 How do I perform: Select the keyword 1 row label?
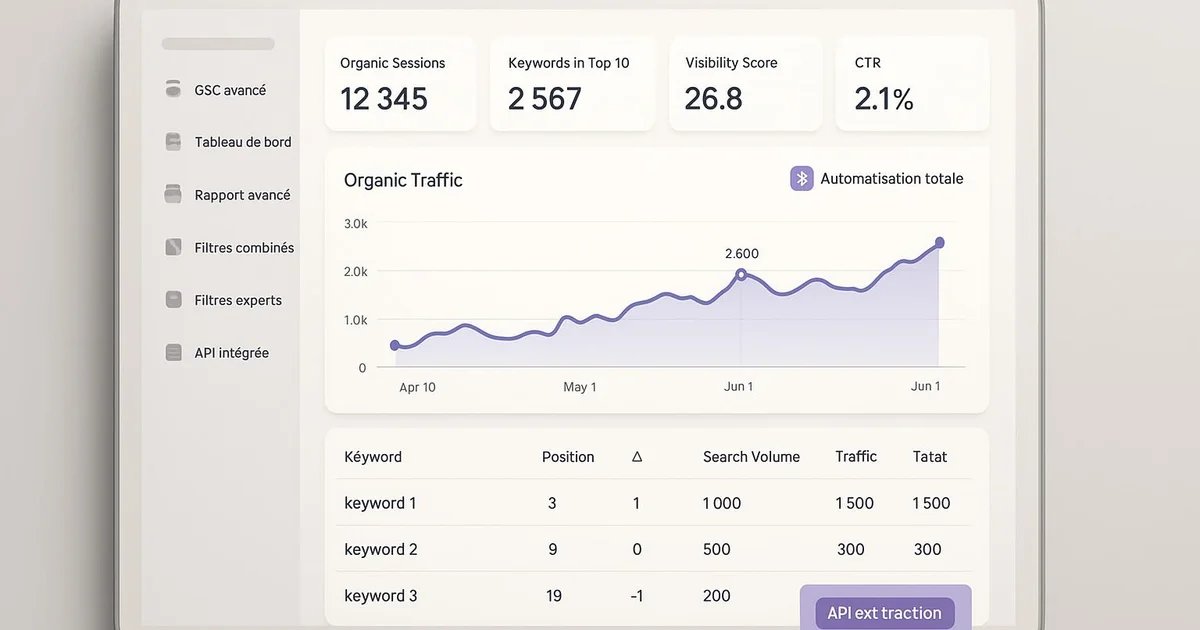click(380, 503)
